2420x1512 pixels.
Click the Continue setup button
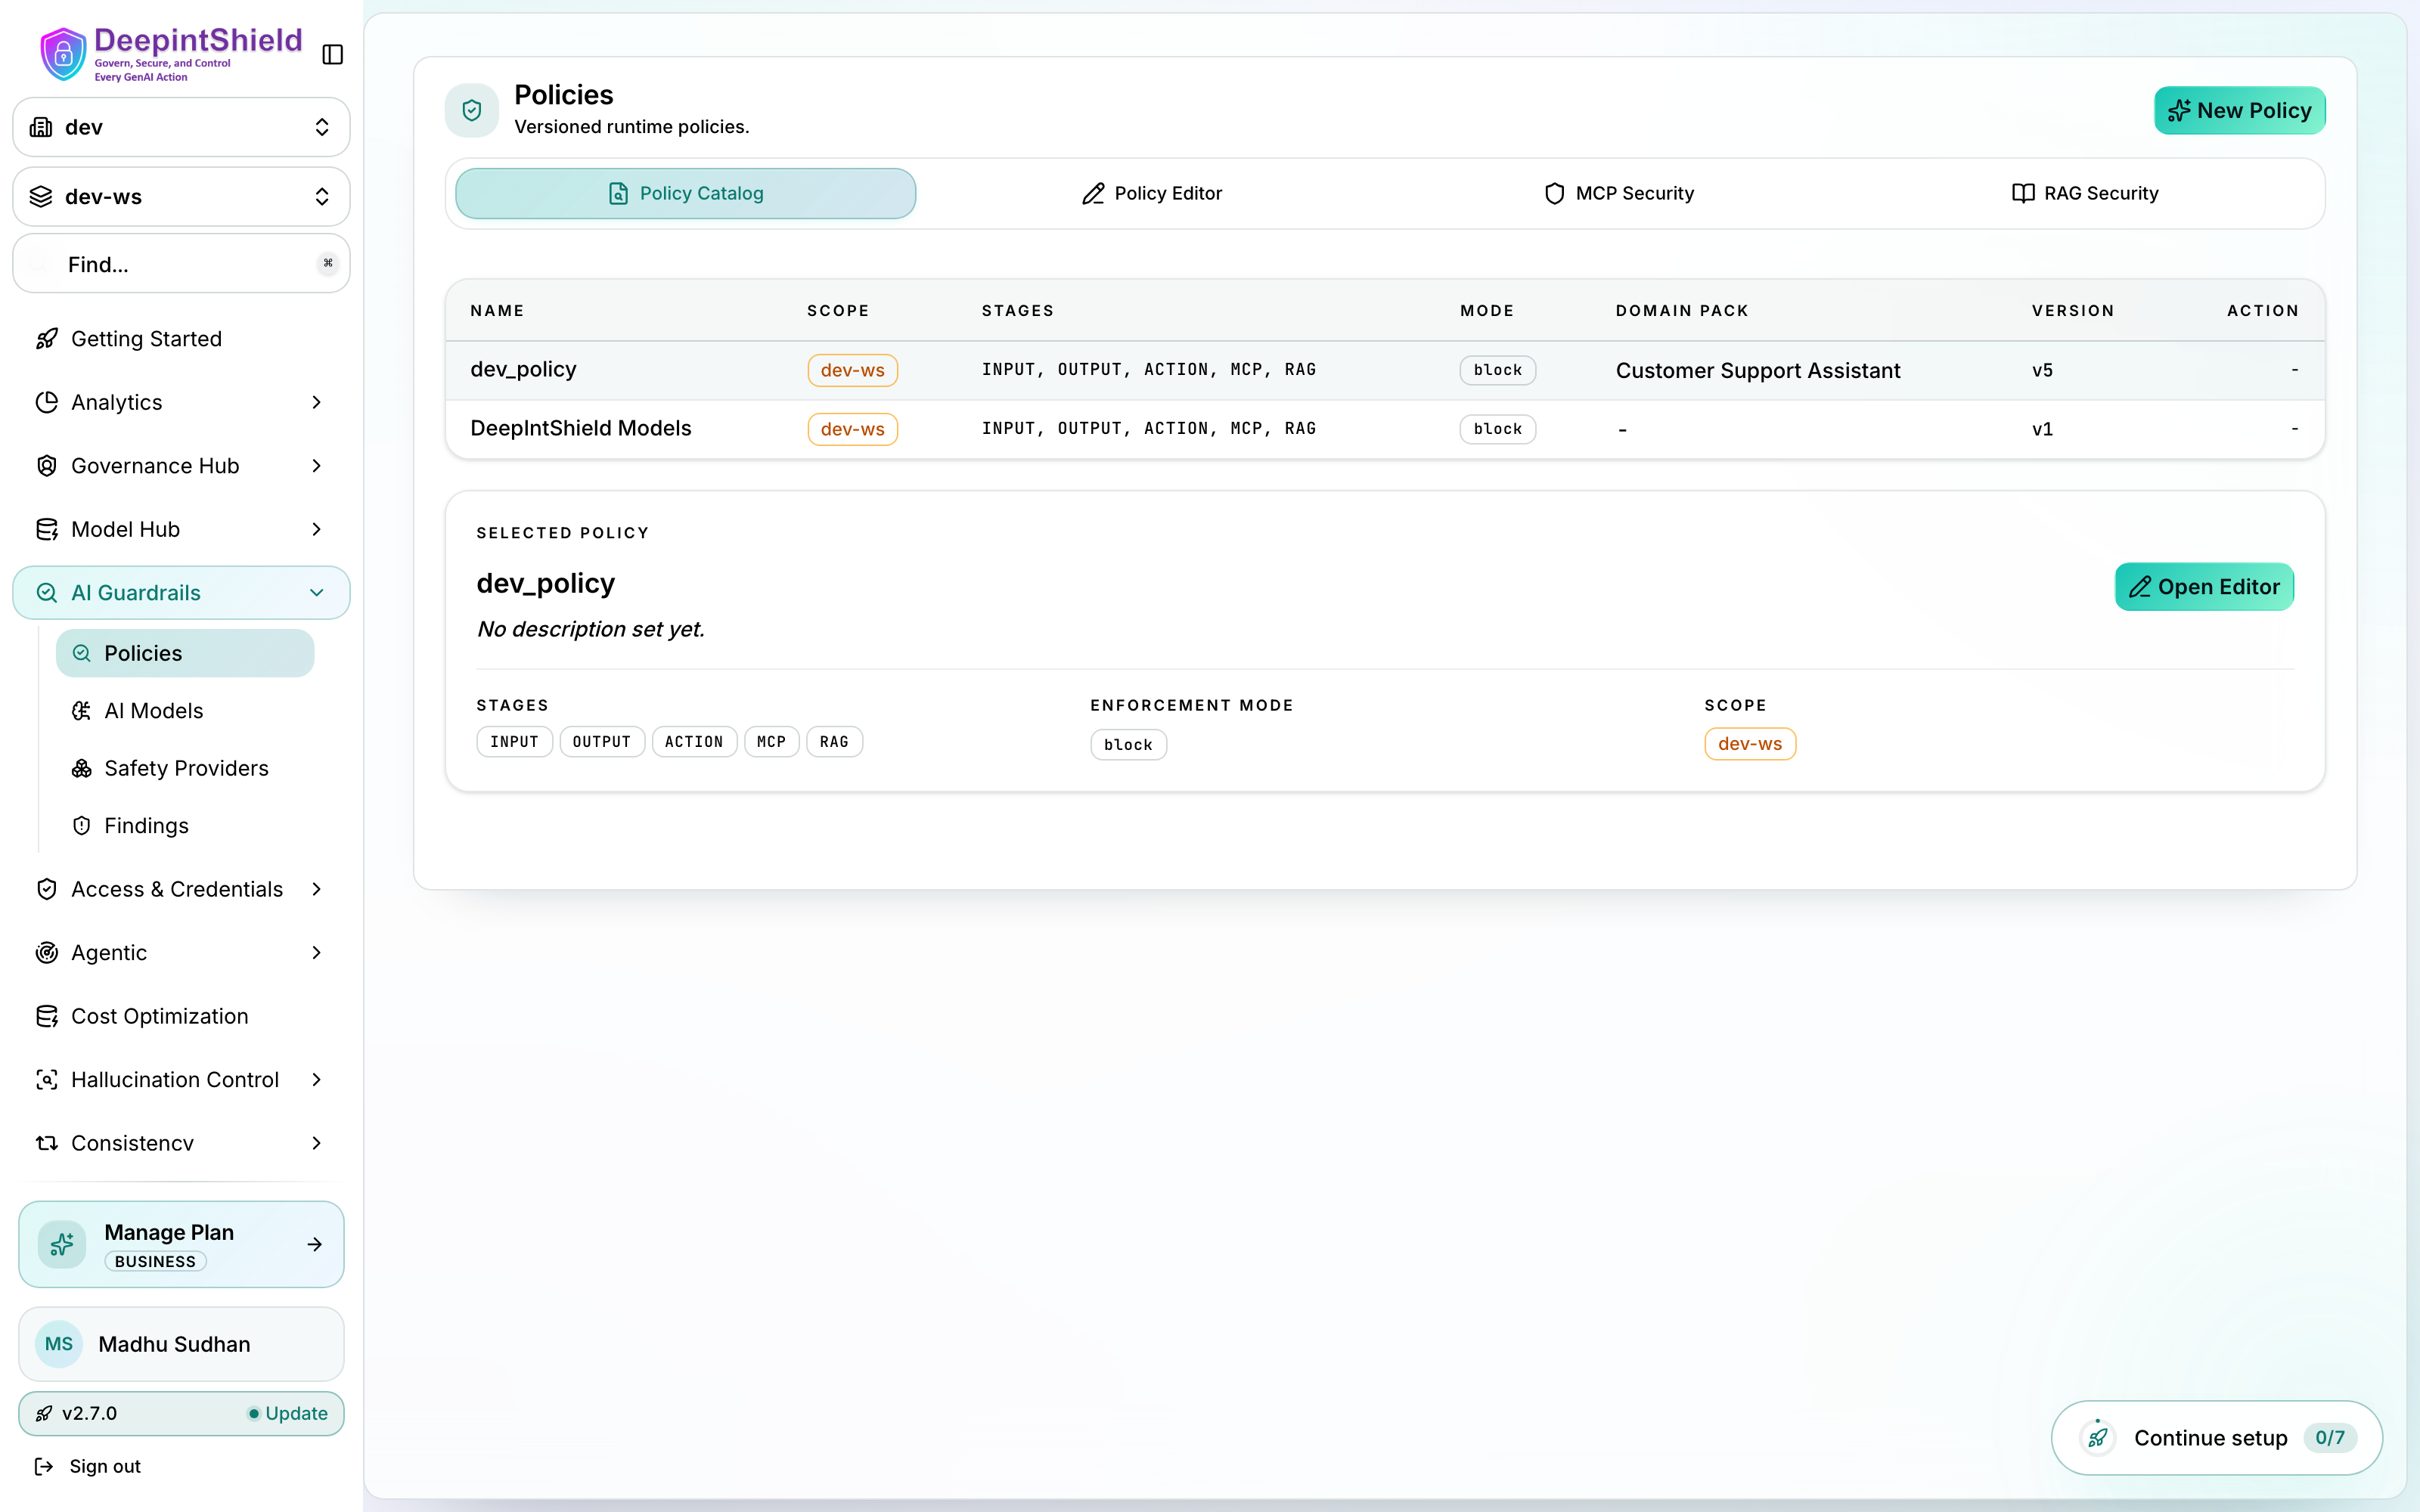point(2216,1437)
